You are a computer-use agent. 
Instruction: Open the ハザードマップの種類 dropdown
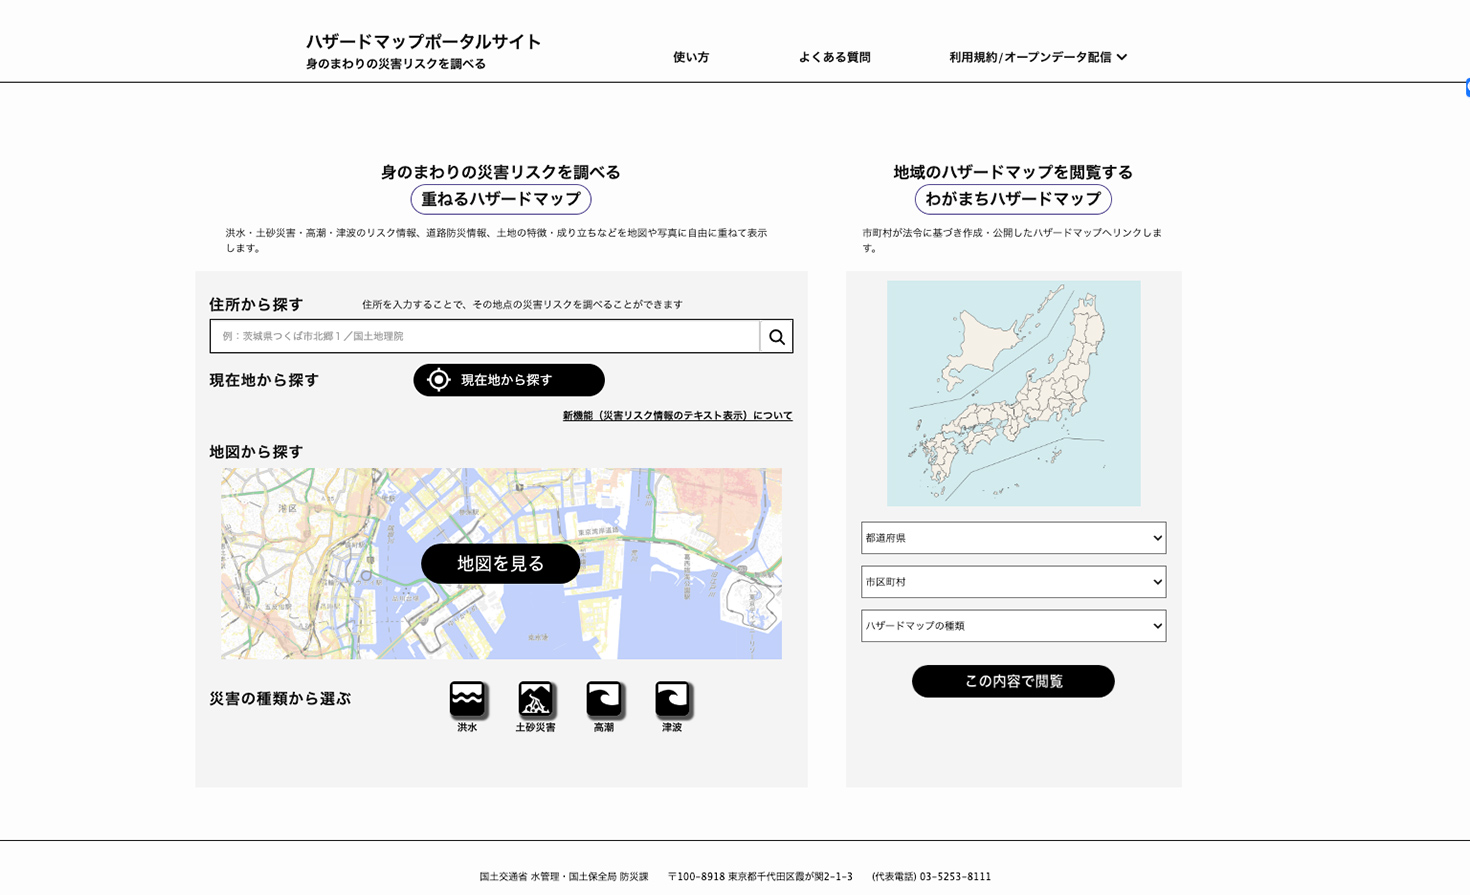point(1012,626)
